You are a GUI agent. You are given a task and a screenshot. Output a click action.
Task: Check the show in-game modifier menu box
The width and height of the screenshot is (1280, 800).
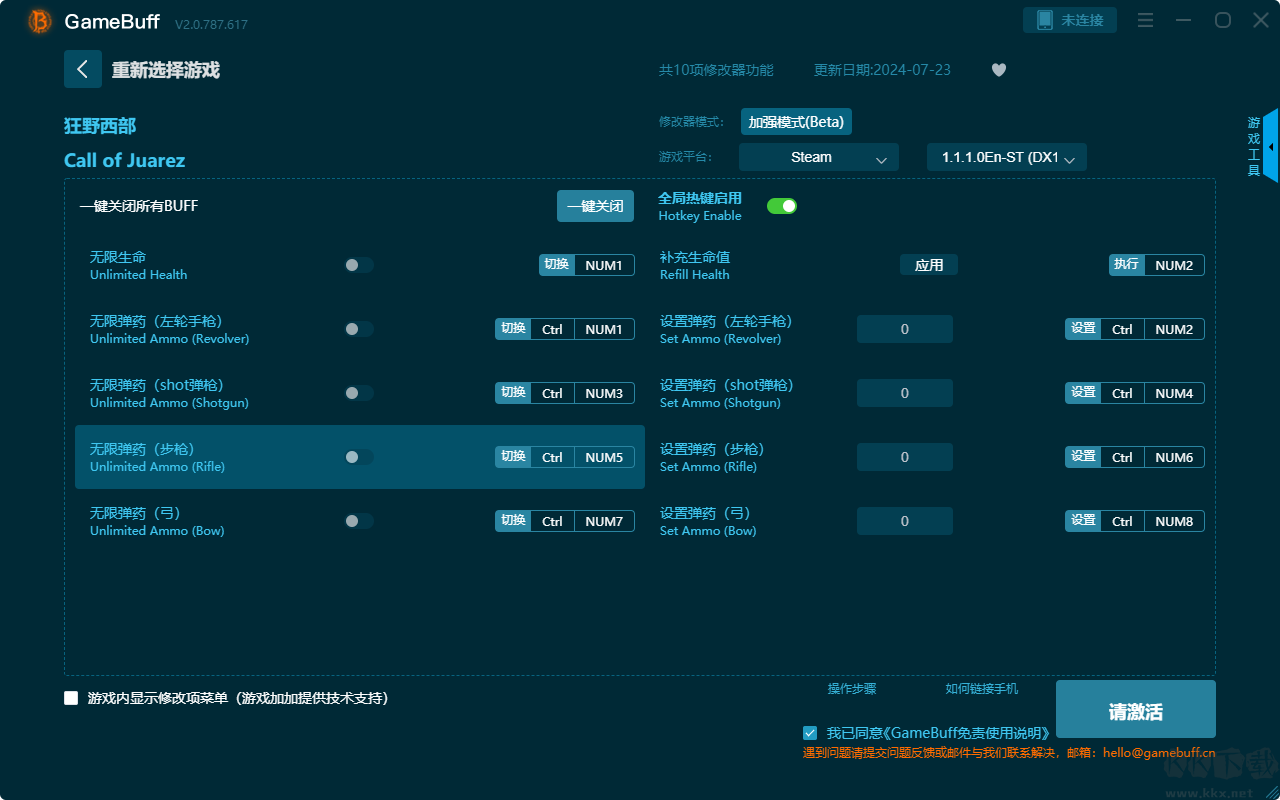click(71, 698)
